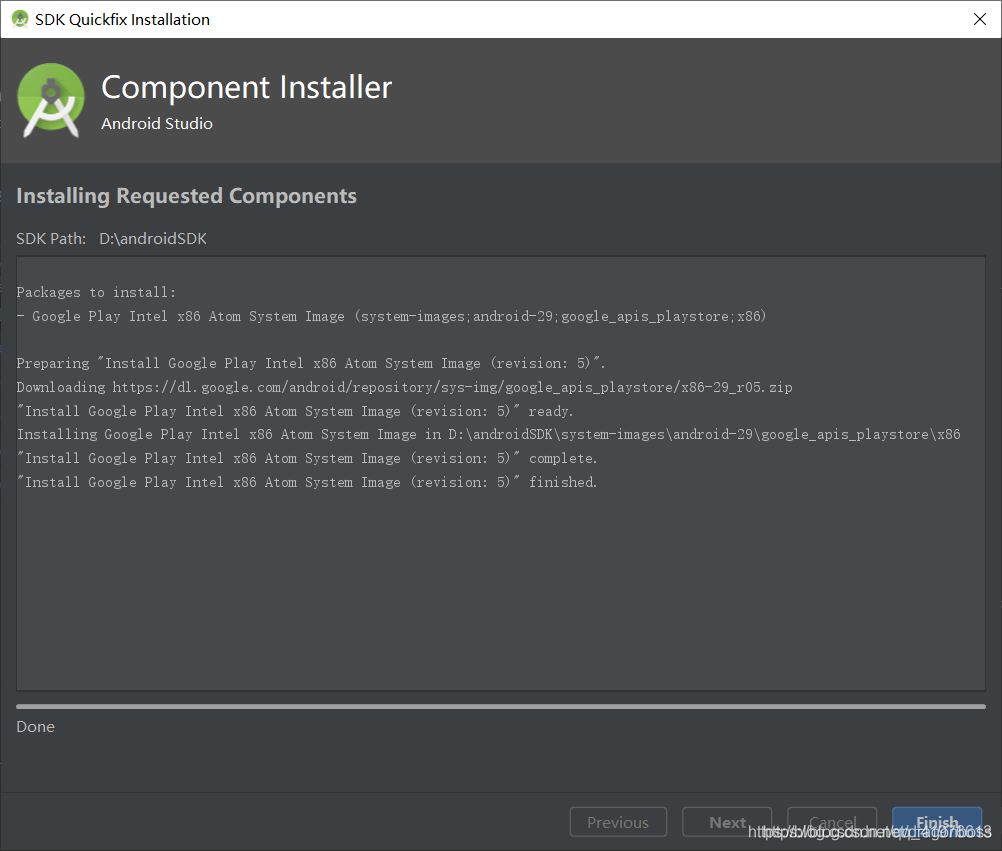The width and height of the screenshot is (1002, 851).
Task: Click the 'SDK Quickfix Installation' window title
Action: coord(122,20)
